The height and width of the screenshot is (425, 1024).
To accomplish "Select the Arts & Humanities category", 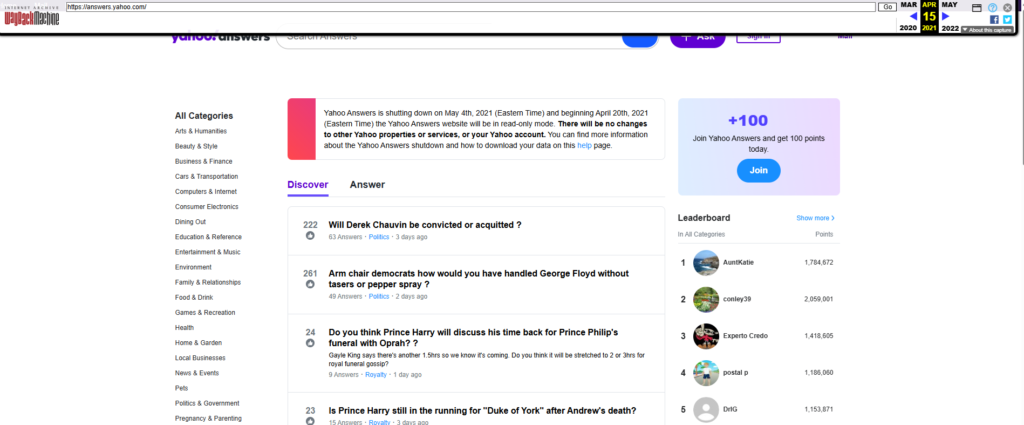I will (200, 131).
